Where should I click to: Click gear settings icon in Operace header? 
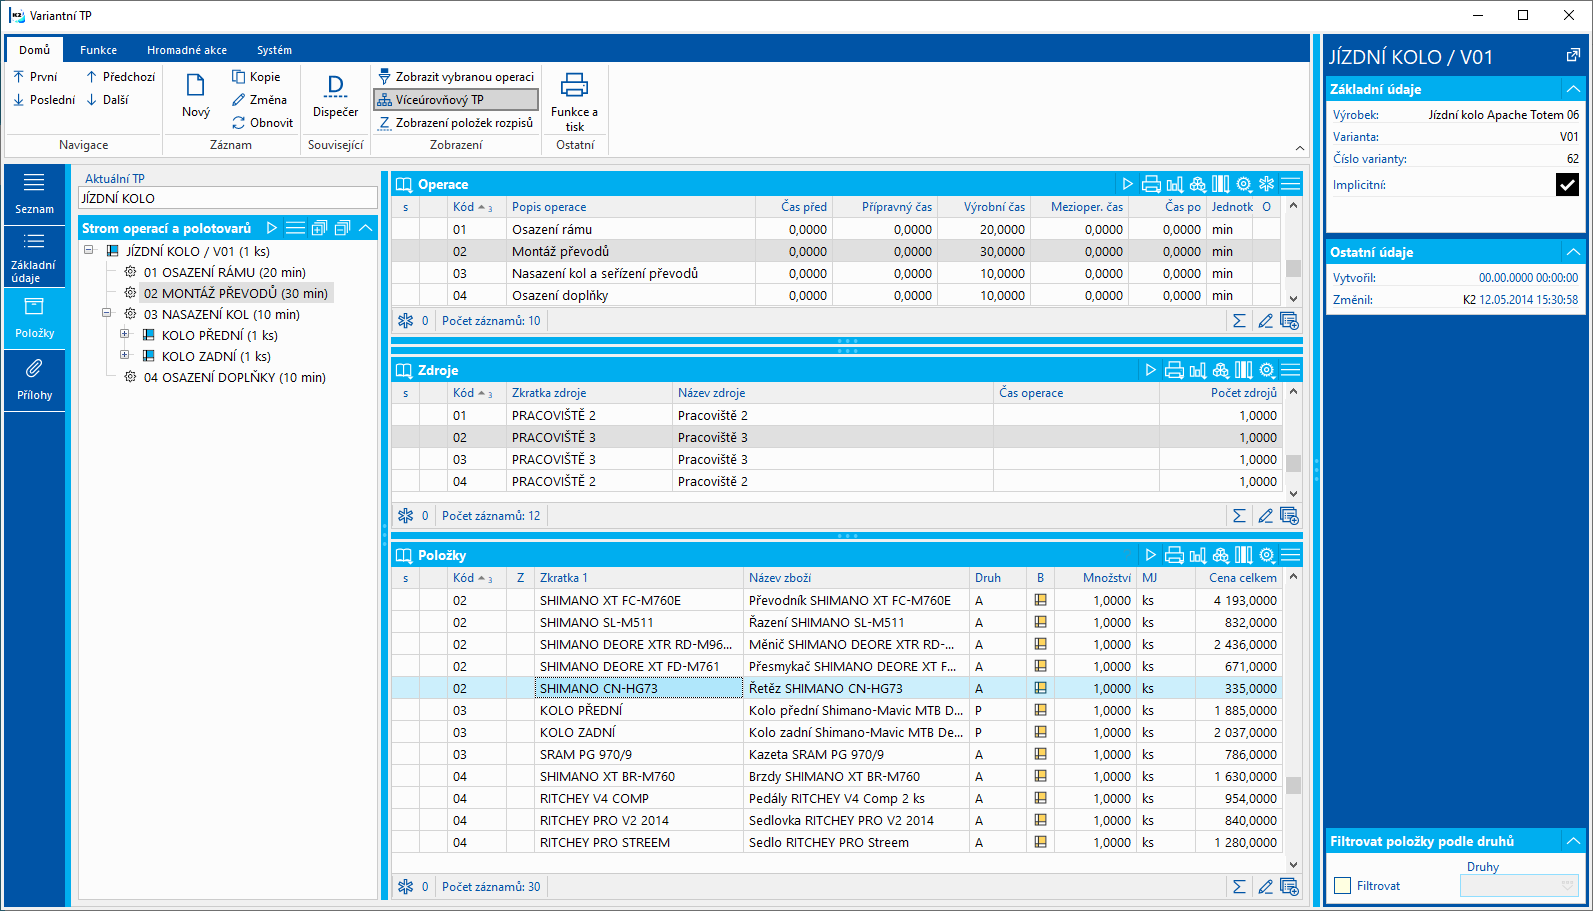pos(1244,184)
